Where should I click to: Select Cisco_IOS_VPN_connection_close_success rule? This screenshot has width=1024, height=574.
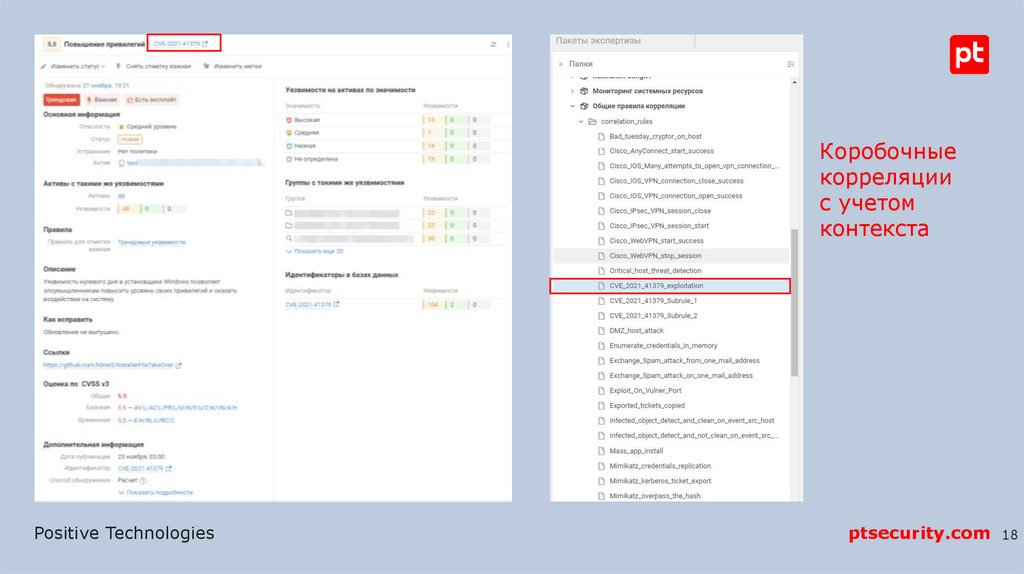point(676,181)
